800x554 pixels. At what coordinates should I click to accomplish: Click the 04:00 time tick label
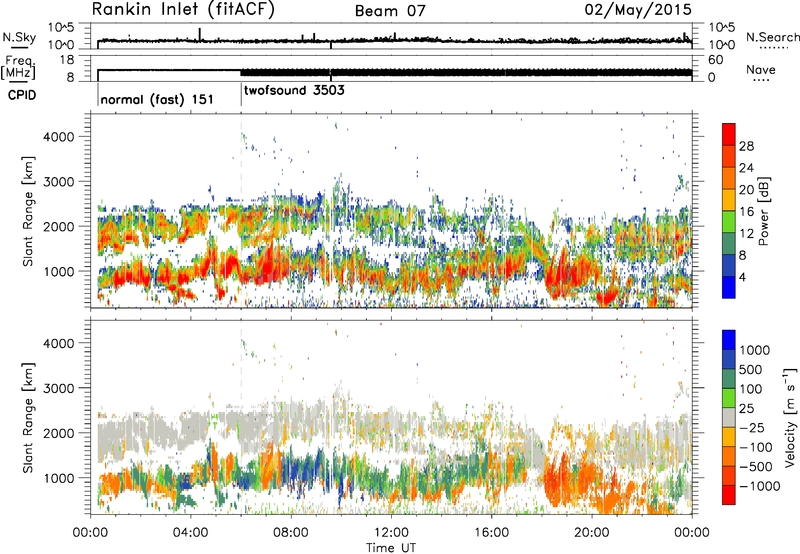pos(190,533)
